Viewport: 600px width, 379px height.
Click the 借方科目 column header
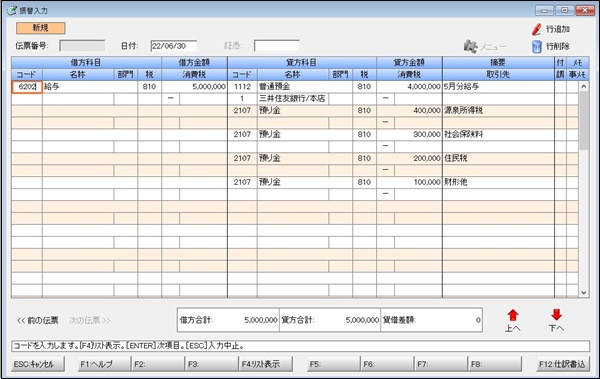86,62
